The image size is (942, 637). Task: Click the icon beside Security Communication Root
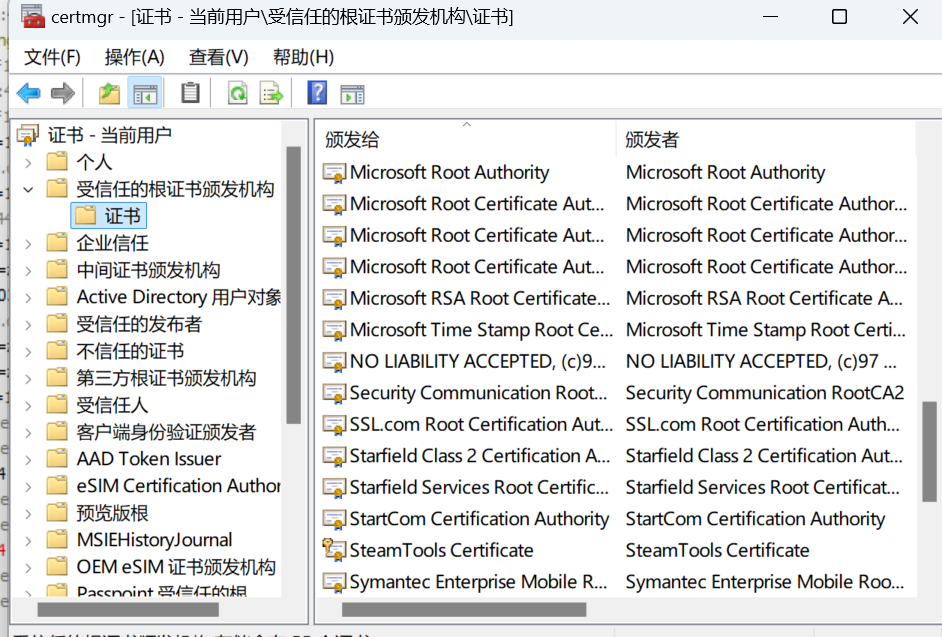point(334,393)
